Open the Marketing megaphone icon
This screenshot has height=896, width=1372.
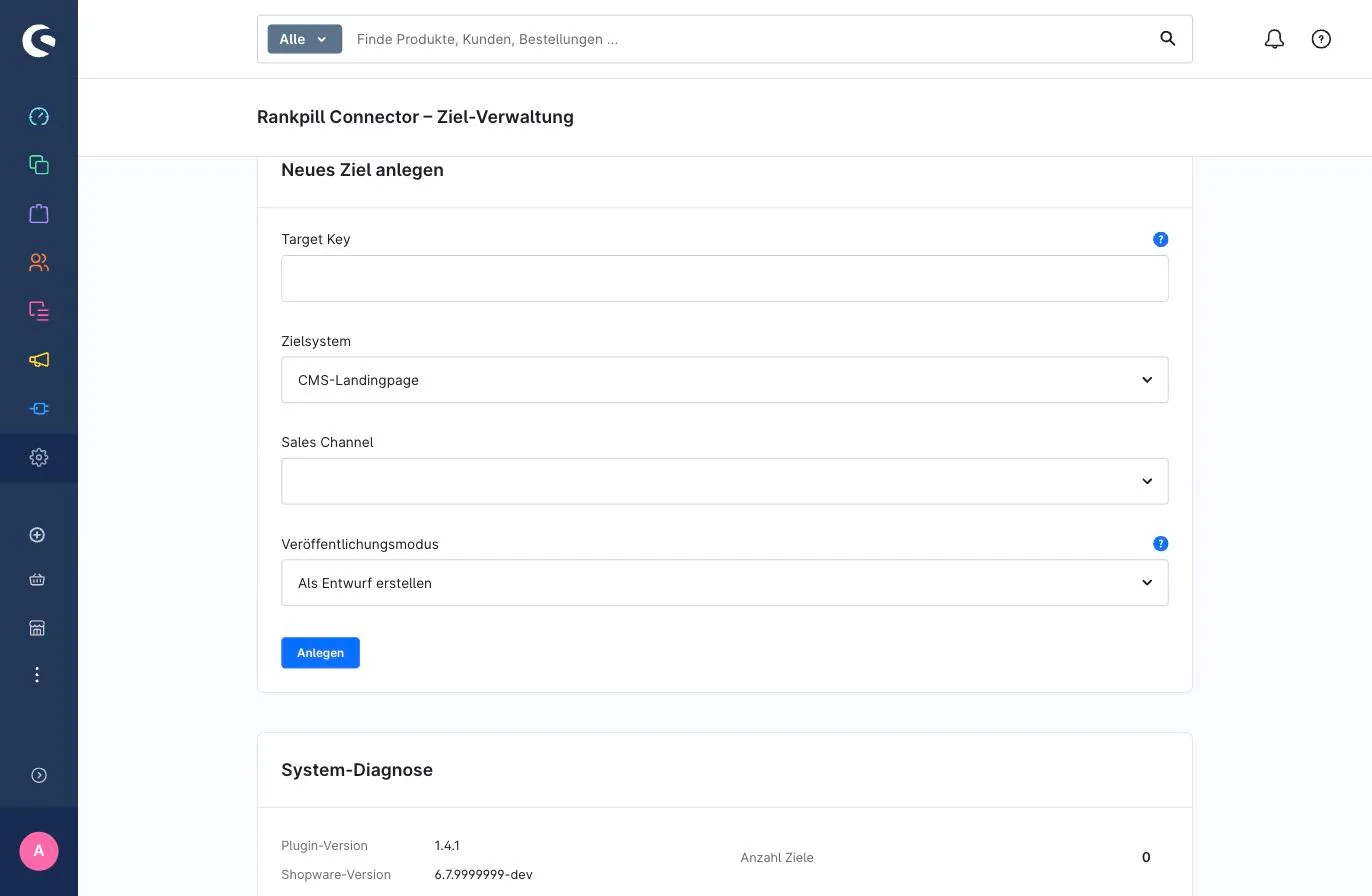tap(39, 360)
